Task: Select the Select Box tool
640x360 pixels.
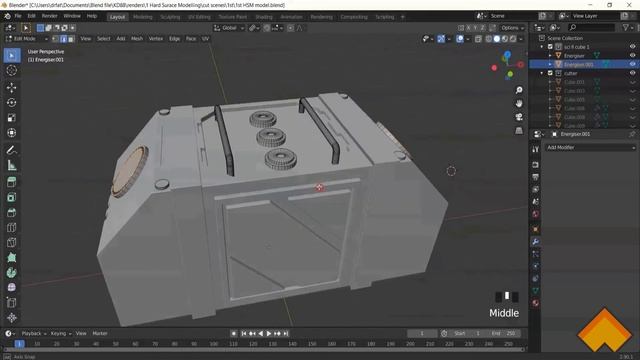Action: pos(12,56)
